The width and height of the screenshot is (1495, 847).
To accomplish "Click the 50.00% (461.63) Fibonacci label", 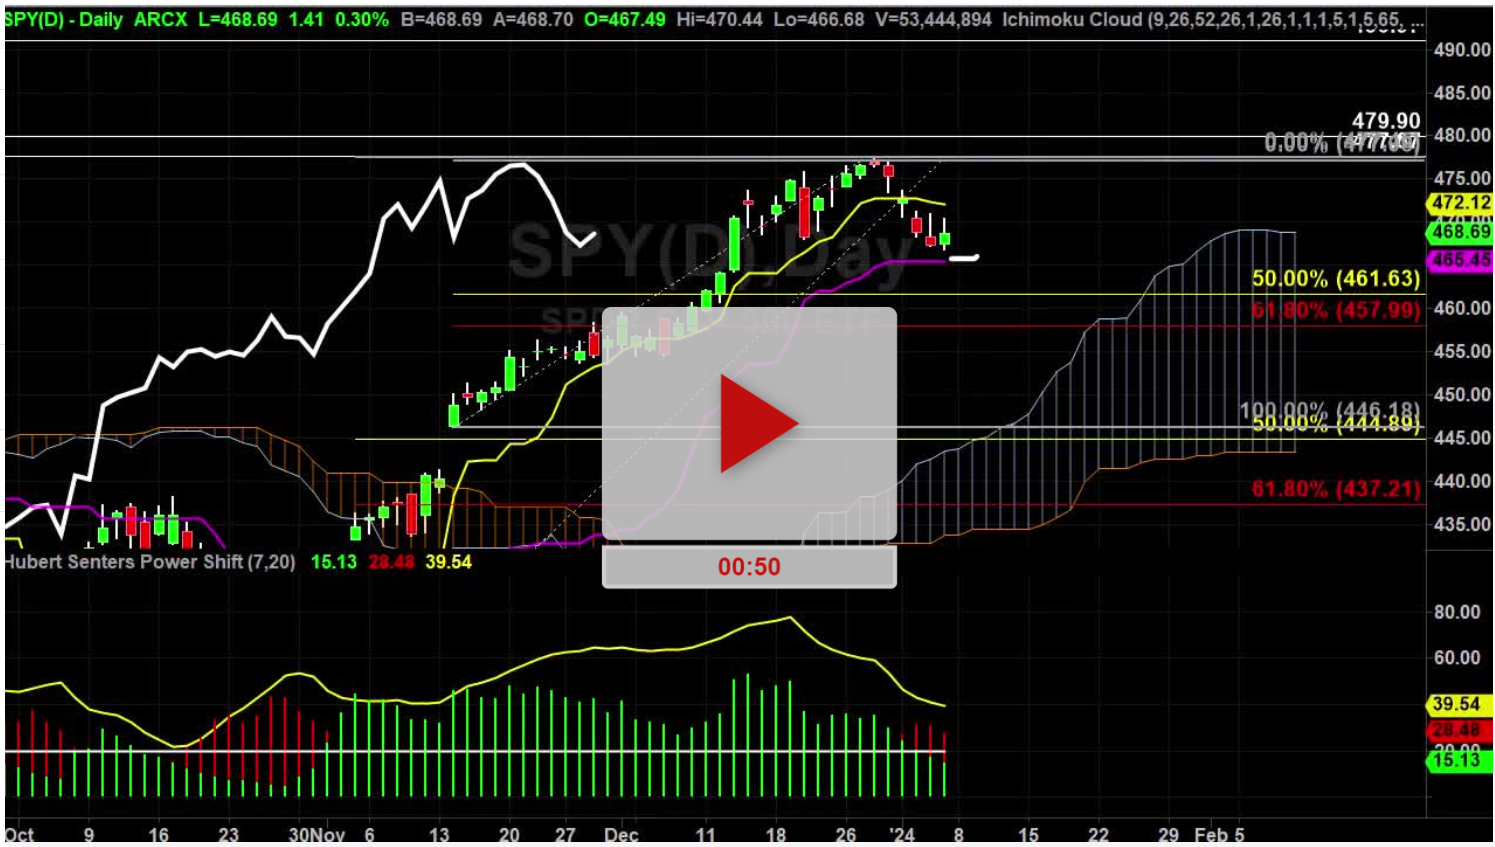I will click(1336, 279).
